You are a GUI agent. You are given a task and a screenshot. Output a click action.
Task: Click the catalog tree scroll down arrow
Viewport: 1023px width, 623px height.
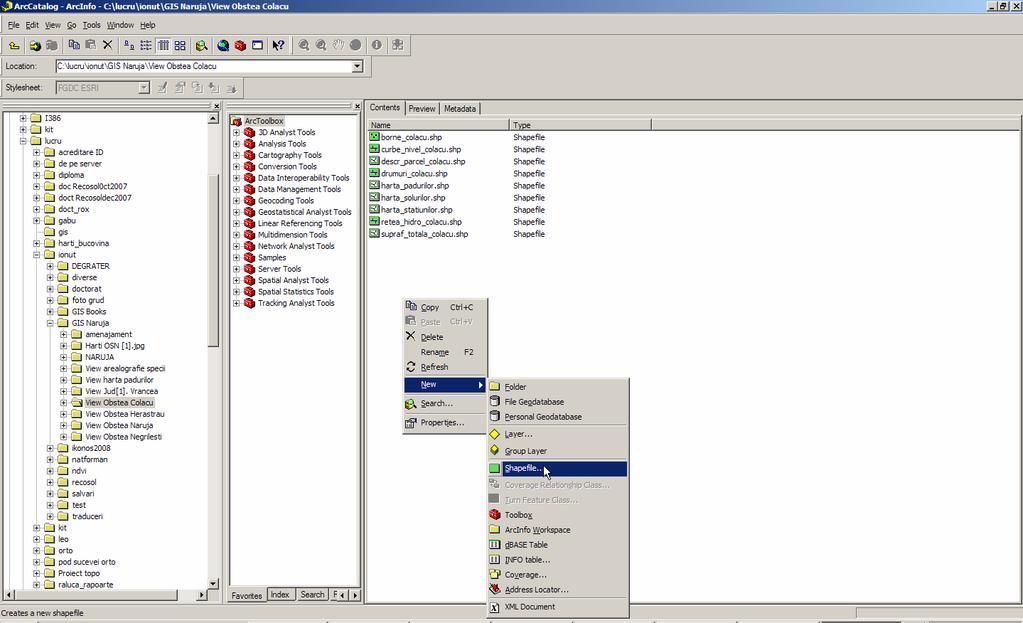pos(213,583)
